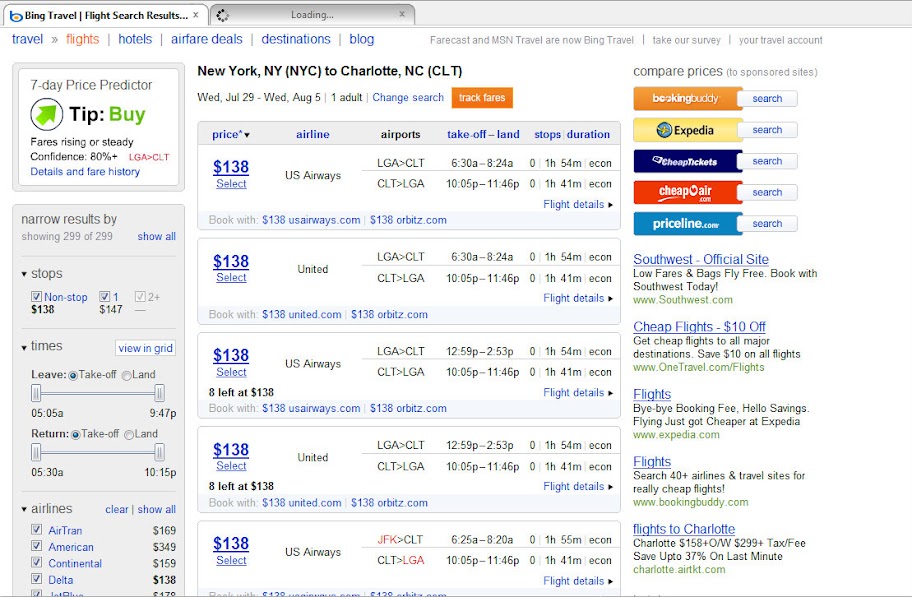Click Return slider left handle
This screenshot has width=912, height=597.
pos(36,452)
